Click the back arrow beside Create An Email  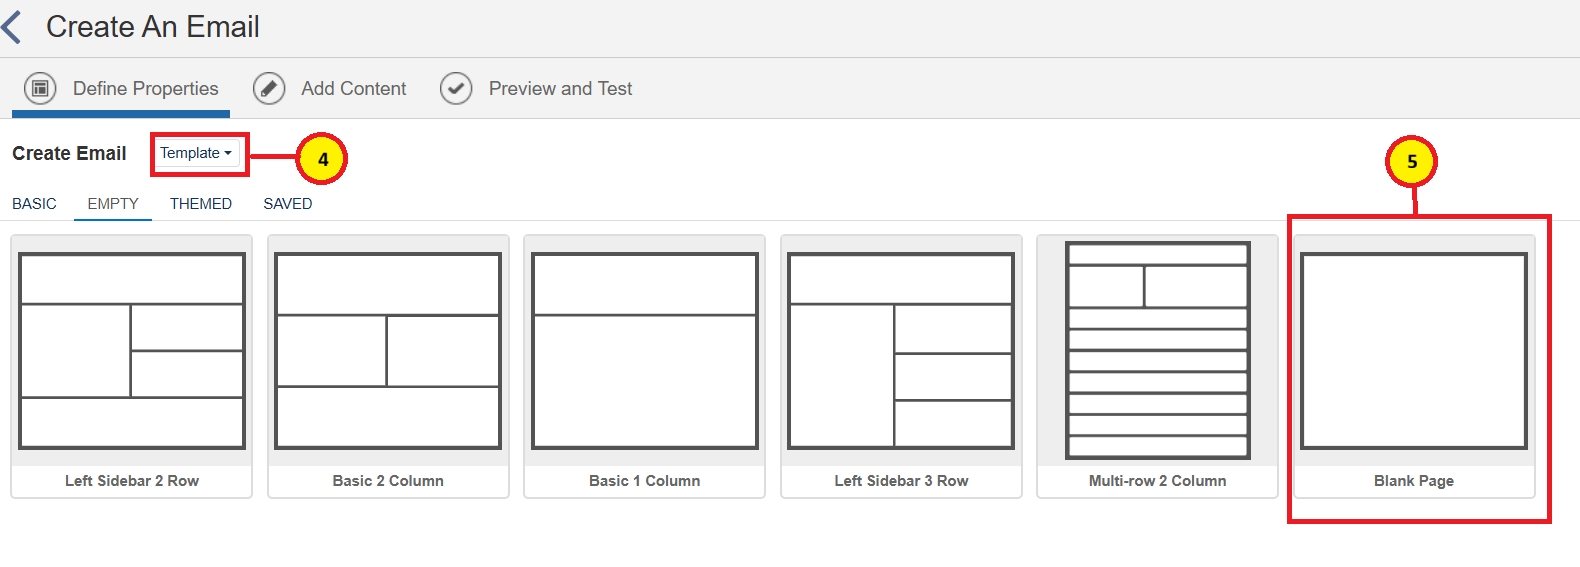tap(13, 27)
